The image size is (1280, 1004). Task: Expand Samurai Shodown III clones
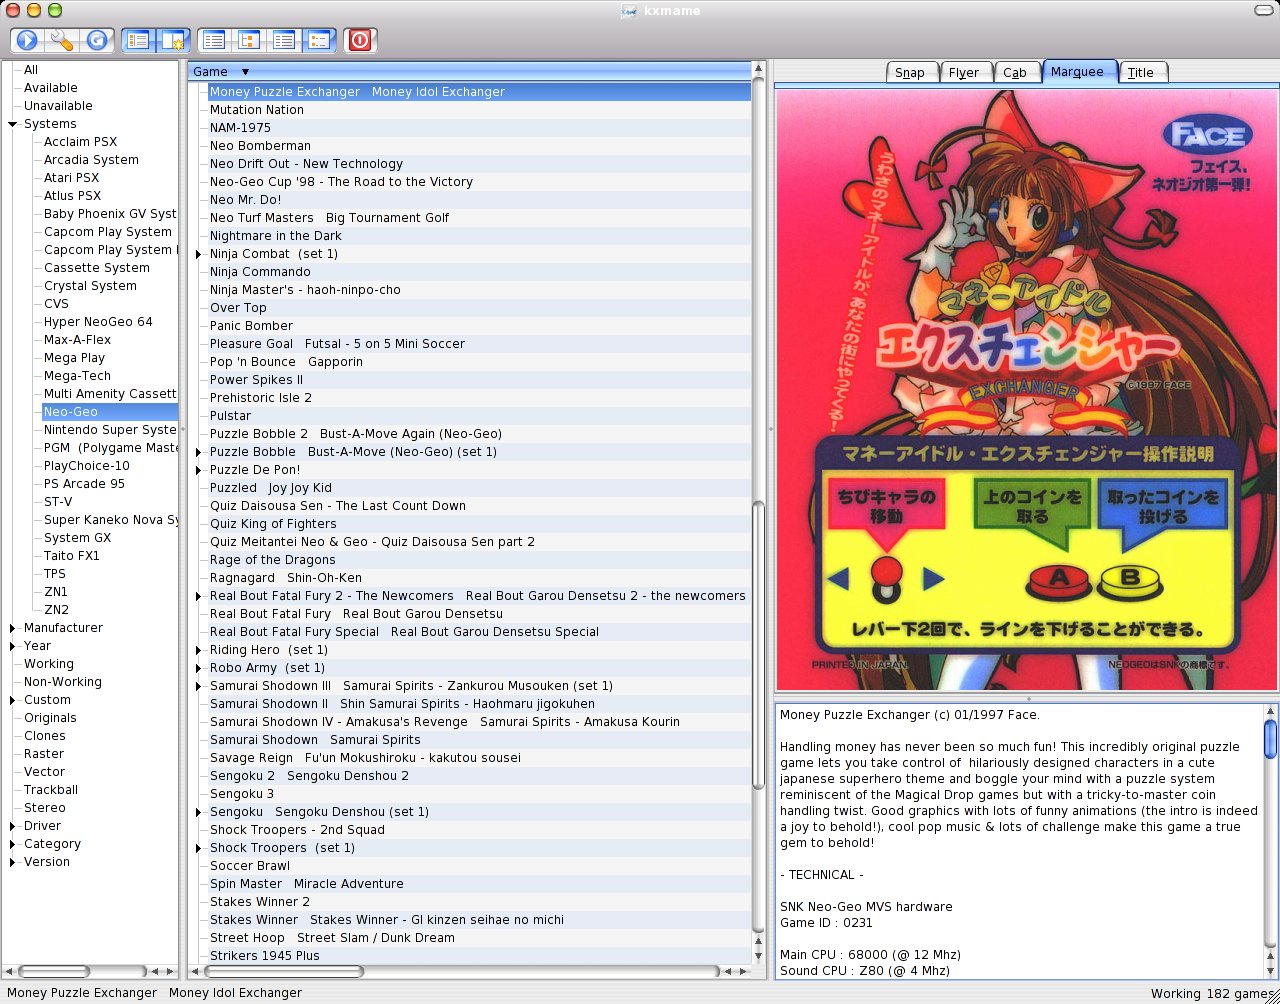(x=199, y=686)
